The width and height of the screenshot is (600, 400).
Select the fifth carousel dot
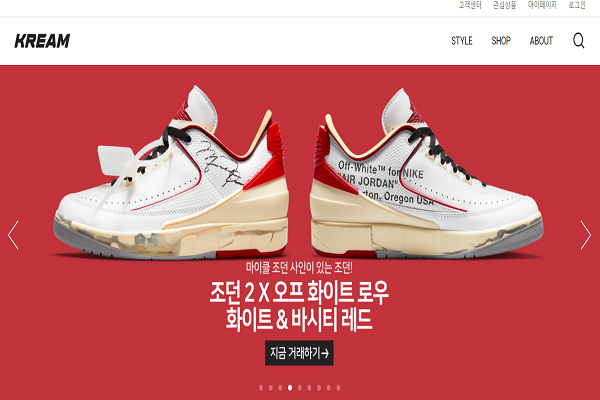click(x=300, y=388)
